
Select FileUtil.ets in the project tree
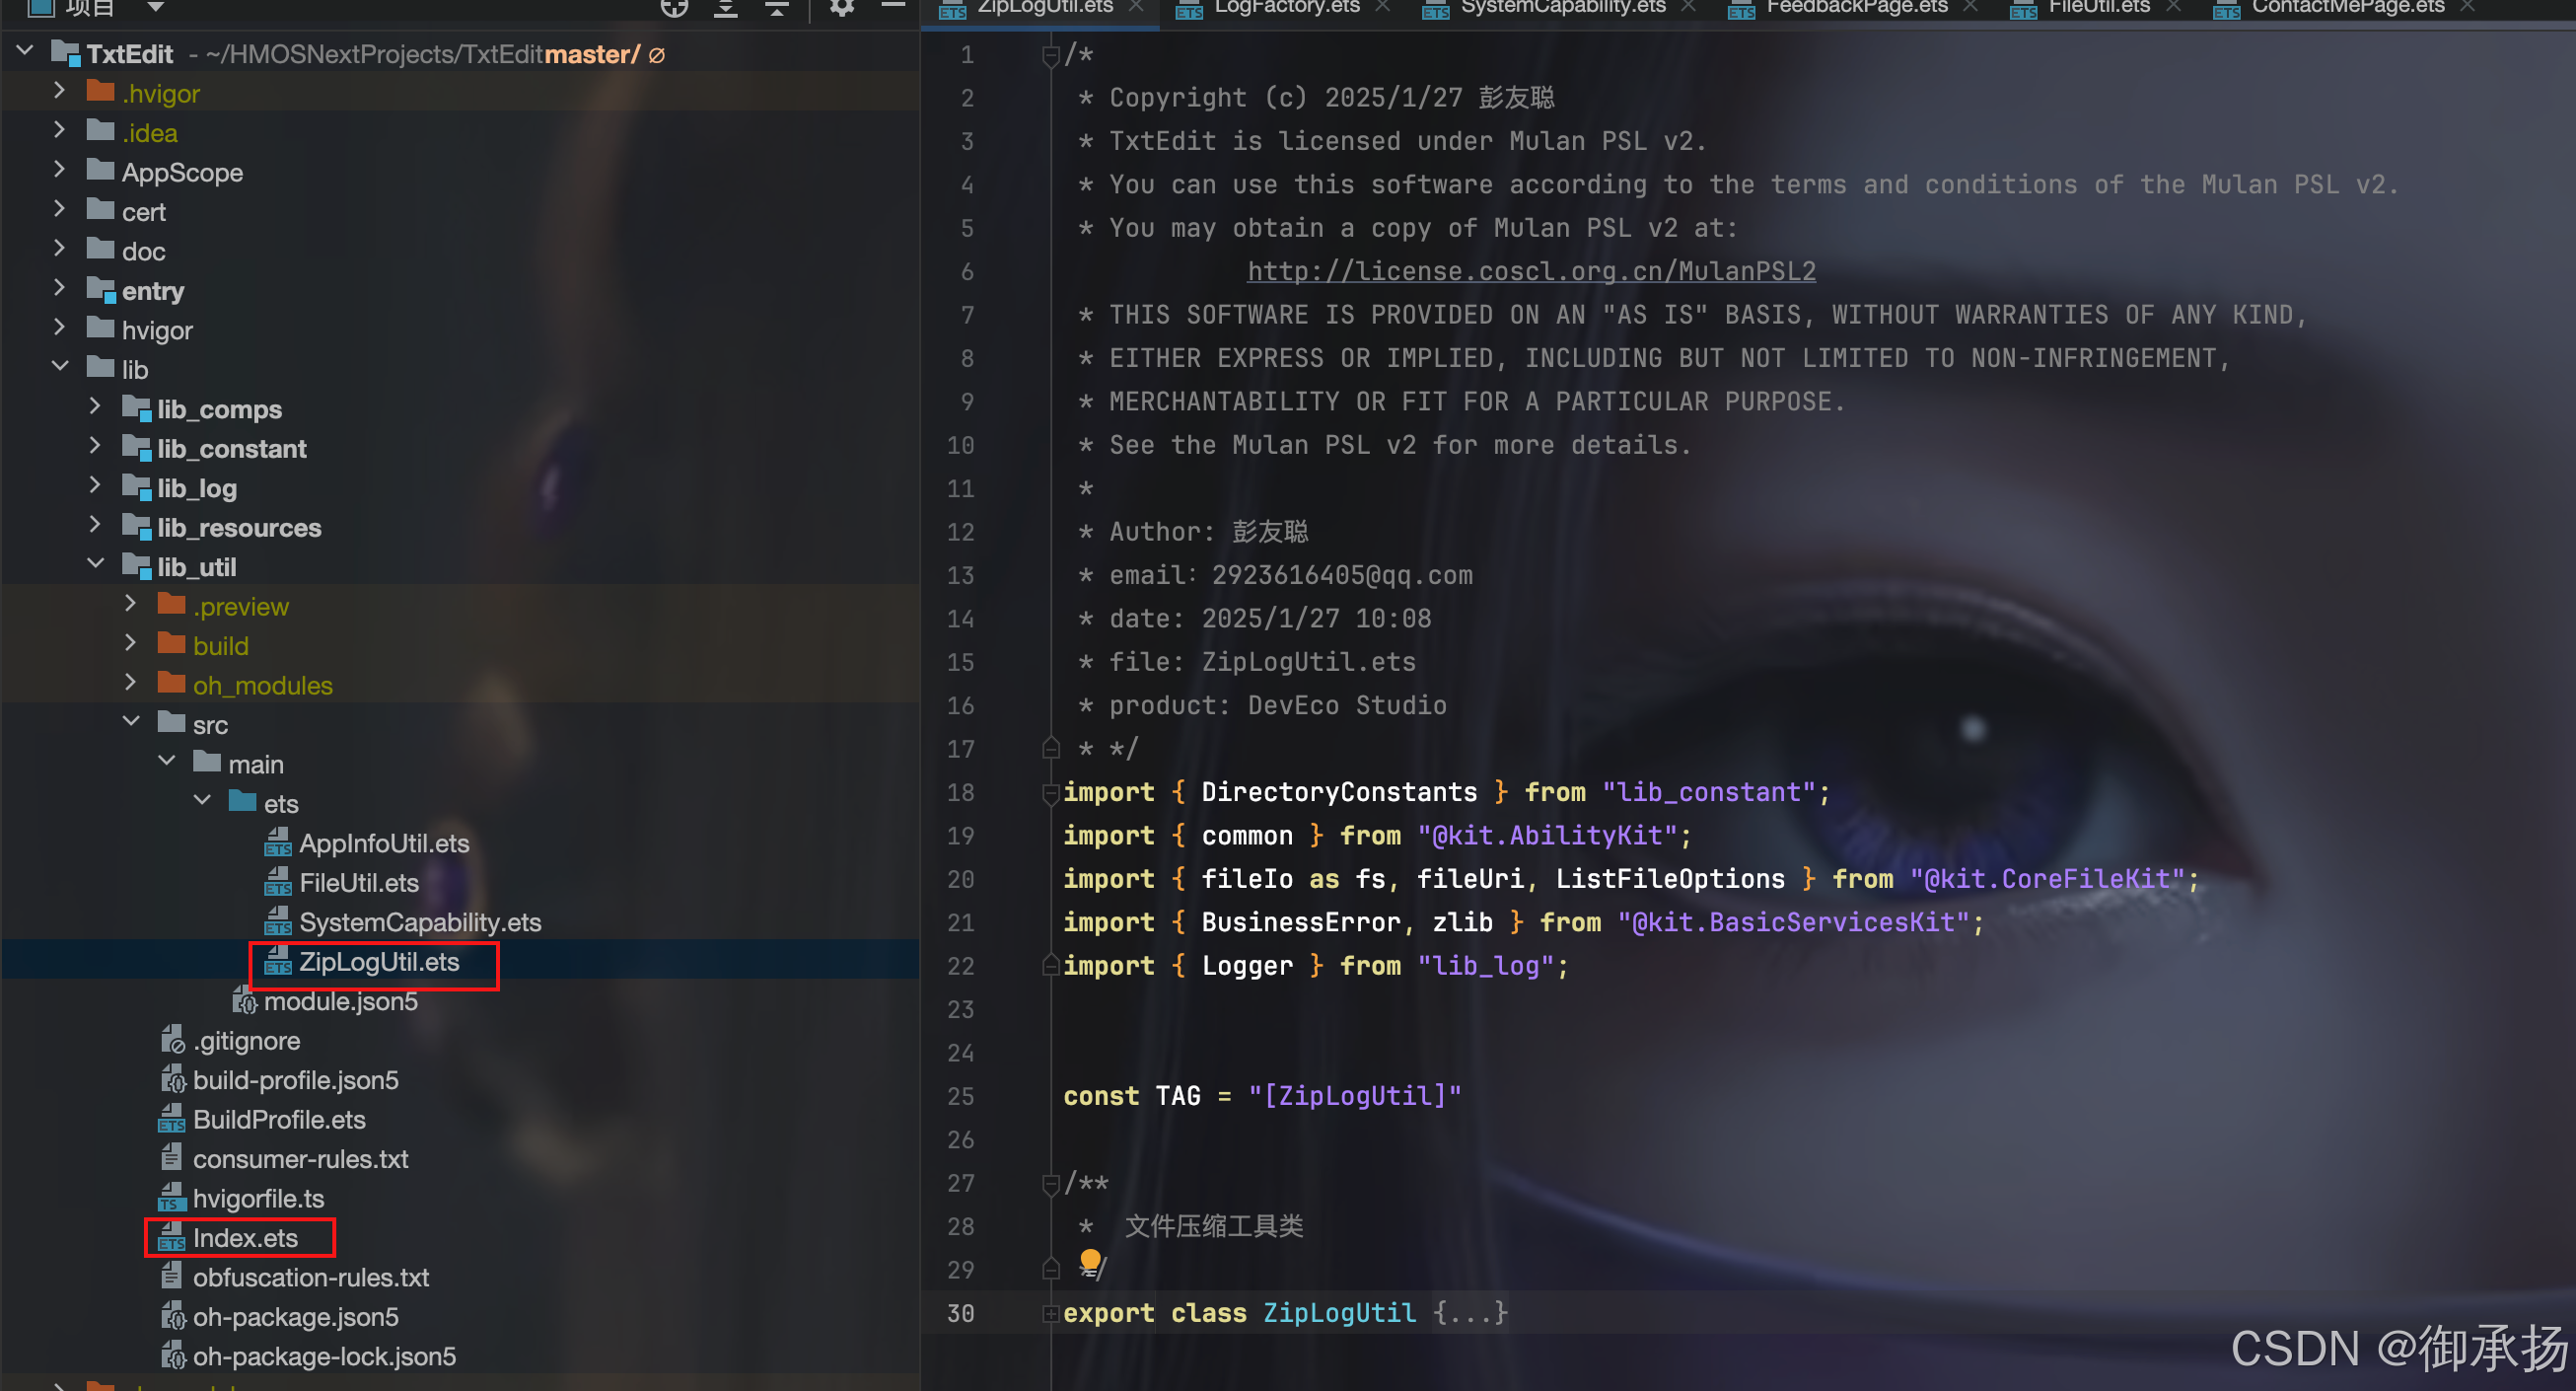pos(358,883)
